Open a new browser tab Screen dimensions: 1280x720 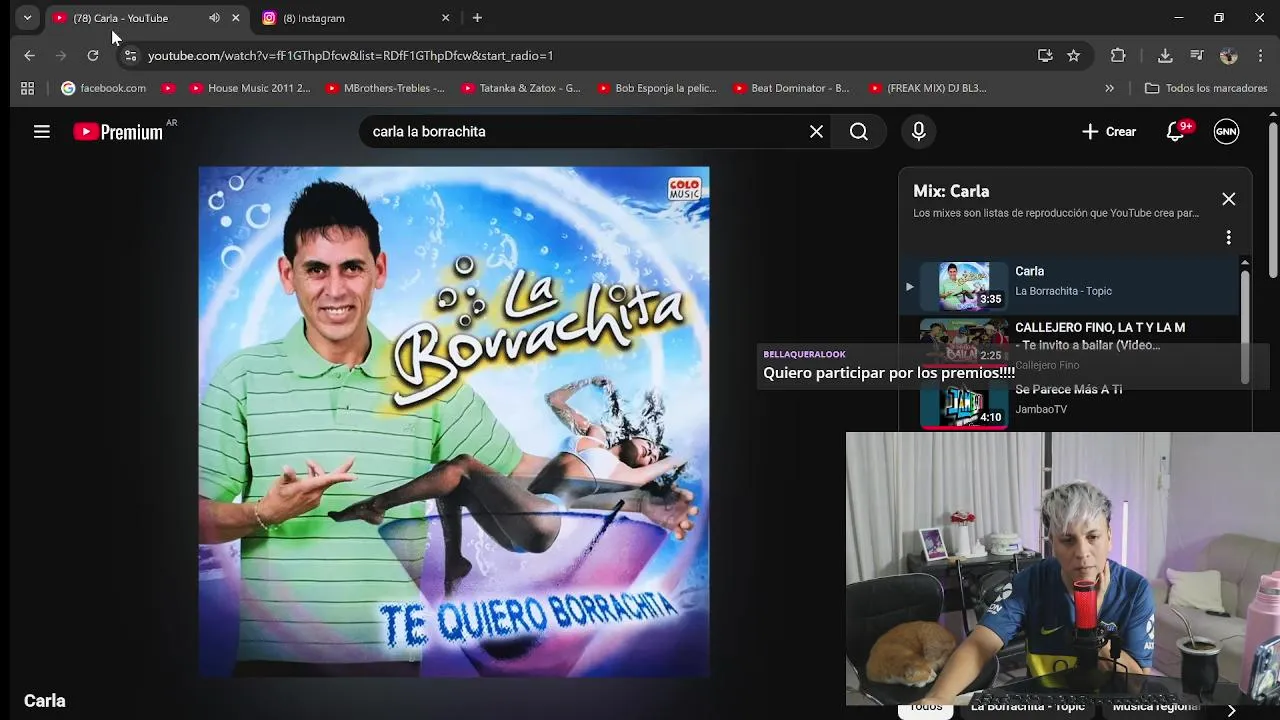(x=477, y=18)
